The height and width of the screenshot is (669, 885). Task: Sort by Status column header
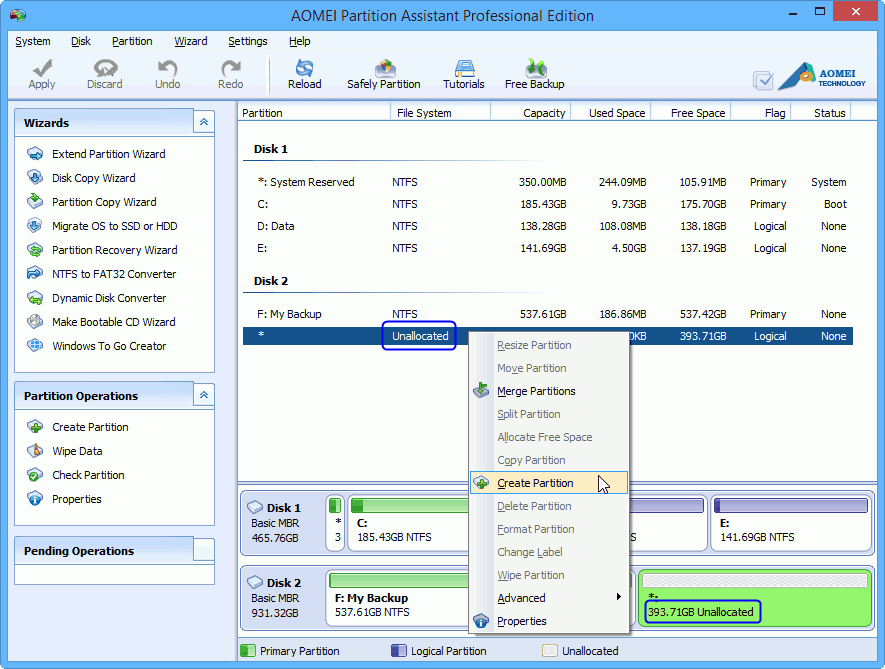pyautogui.click(x=821, y=112)
